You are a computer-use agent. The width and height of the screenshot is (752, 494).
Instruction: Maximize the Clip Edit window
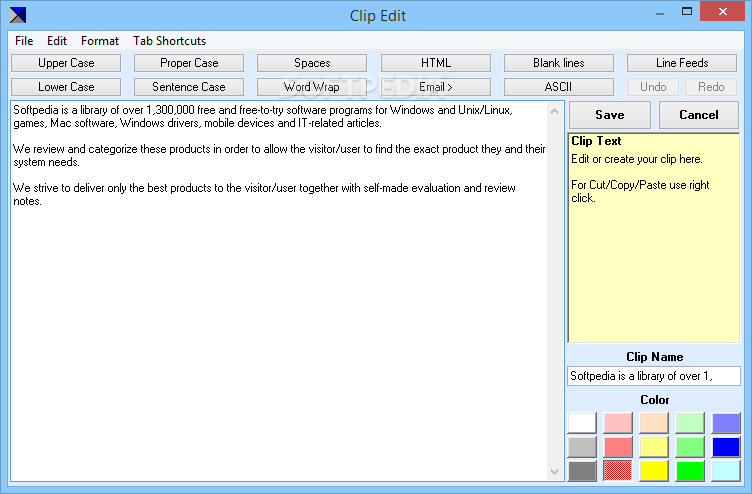click(687, 12)
